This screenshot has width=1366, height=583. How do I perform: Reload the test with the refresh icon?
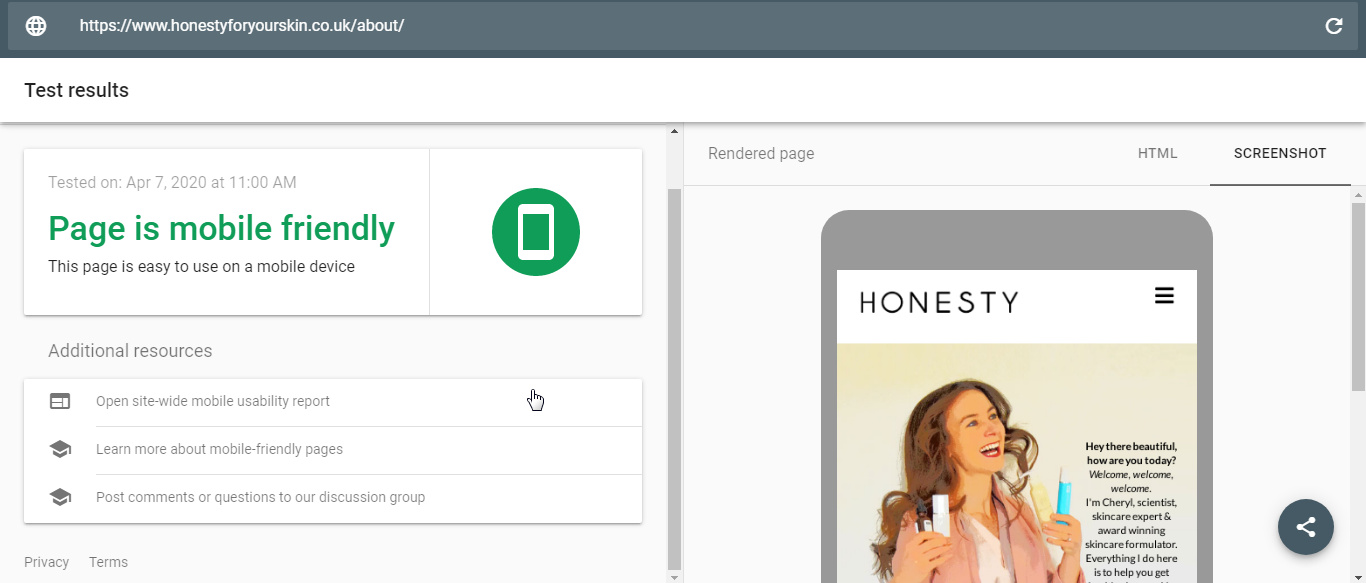point(1334,26)
